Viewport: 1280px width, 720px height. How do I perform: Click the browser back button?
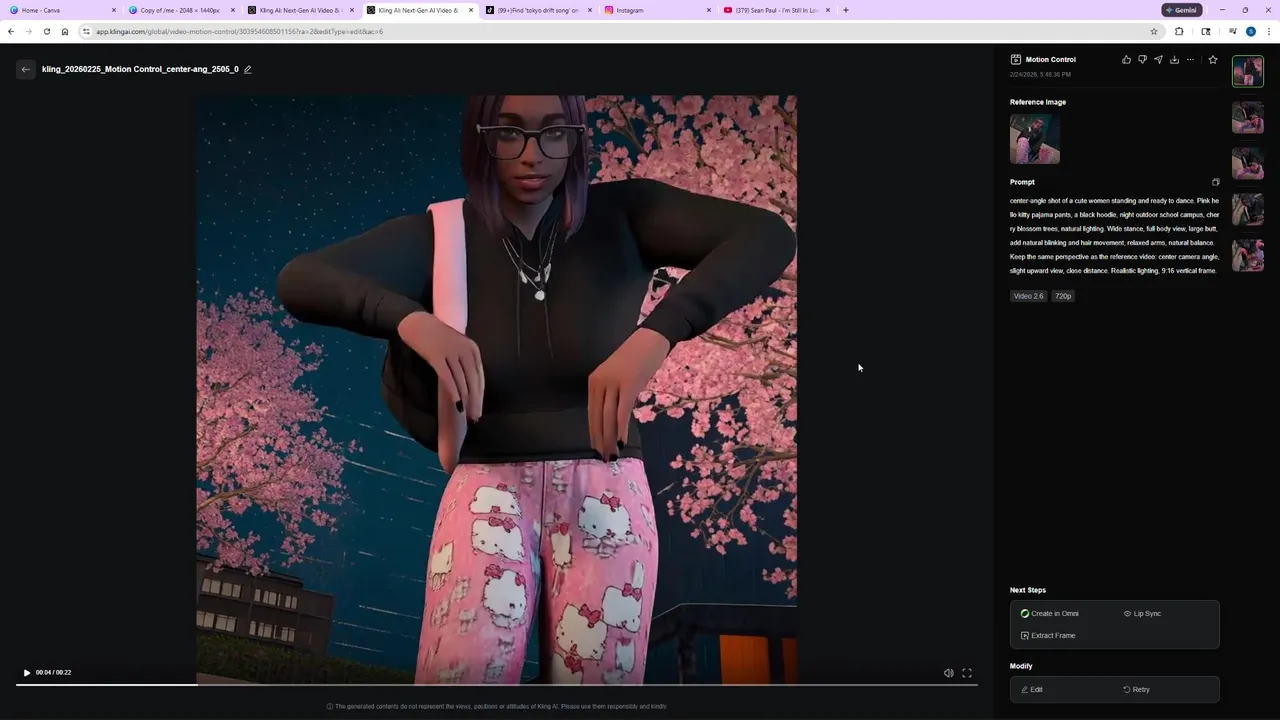pos(11,31)
